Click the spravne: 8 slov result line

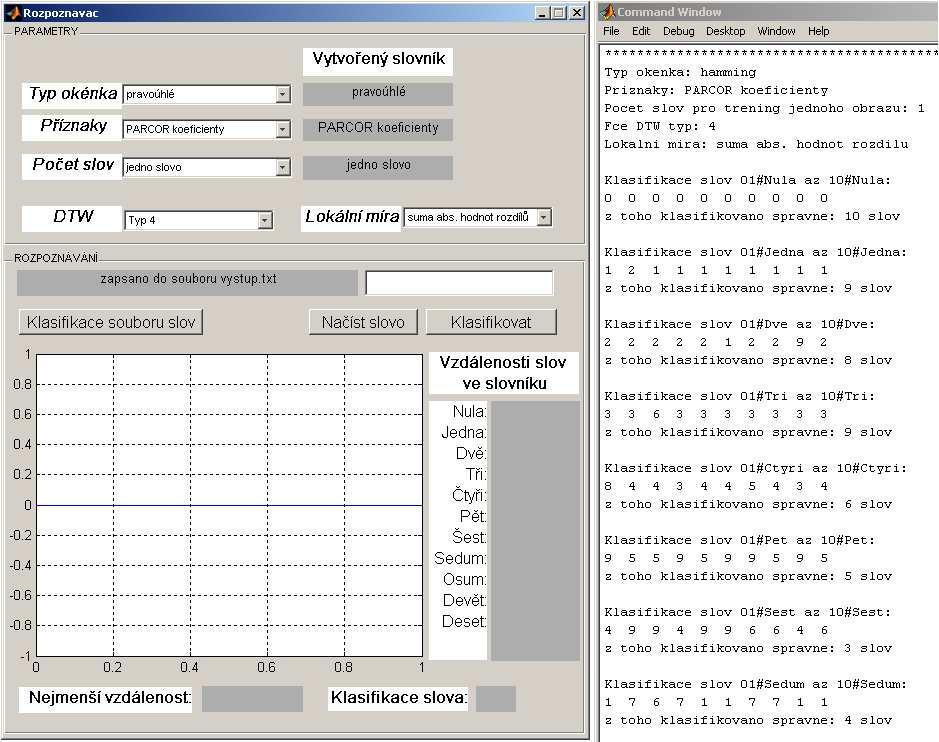[748, 360]
